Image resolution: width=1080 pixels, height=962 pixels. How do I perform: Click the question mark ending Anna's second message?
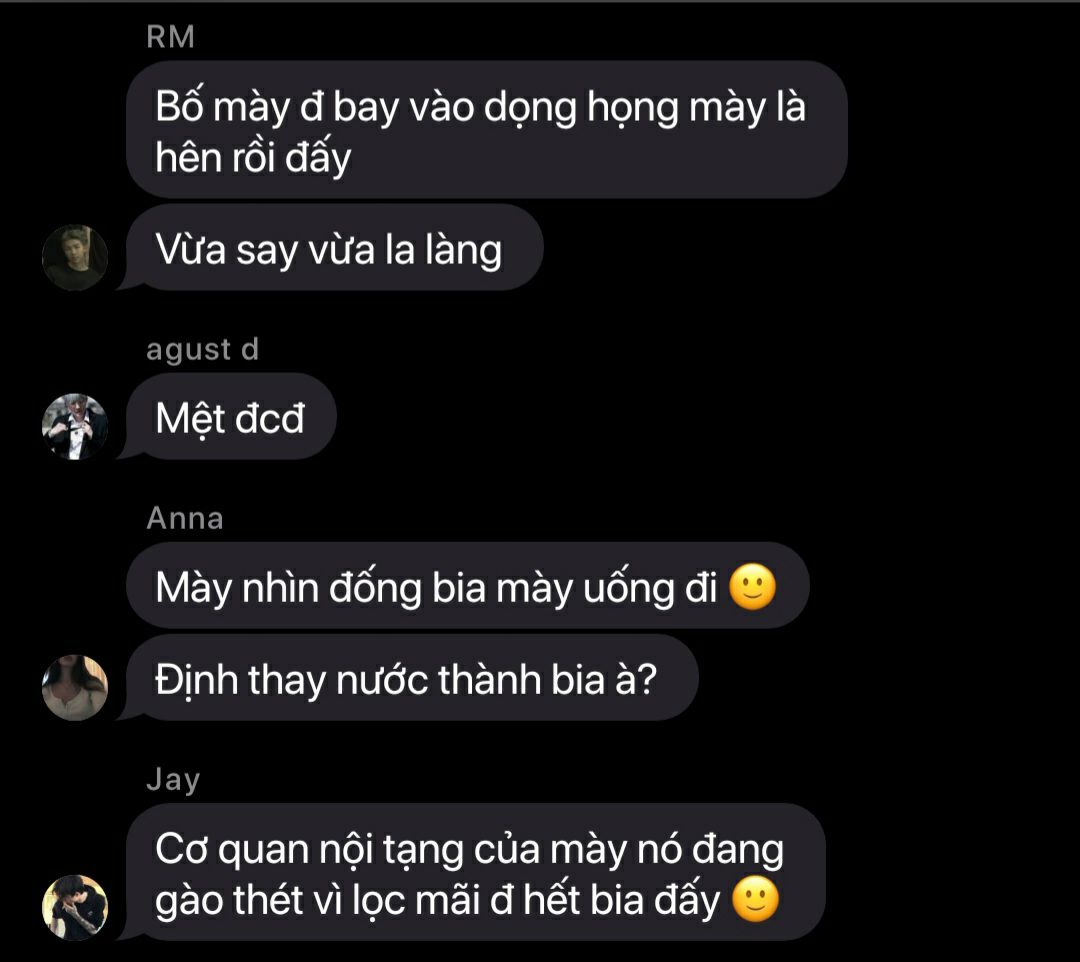click(x=647, y=680)
